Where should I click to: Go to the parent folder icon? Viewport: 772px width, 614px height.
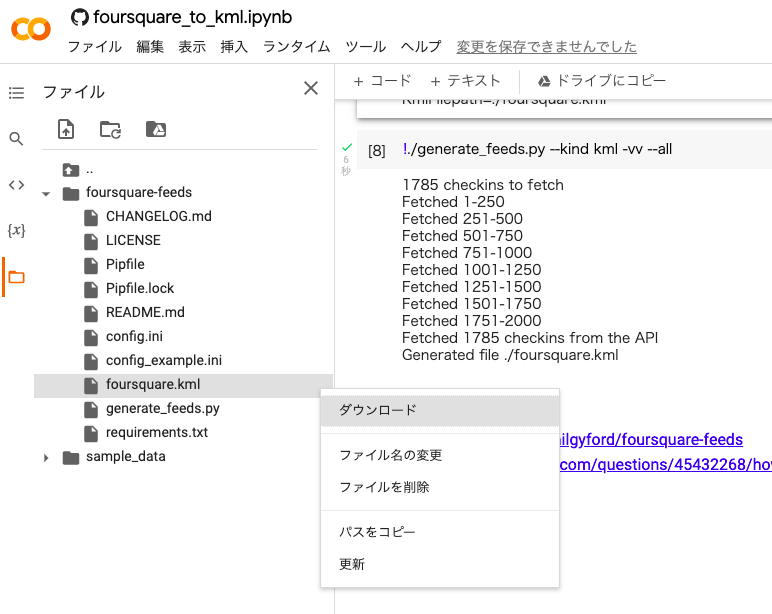(70, 170)
